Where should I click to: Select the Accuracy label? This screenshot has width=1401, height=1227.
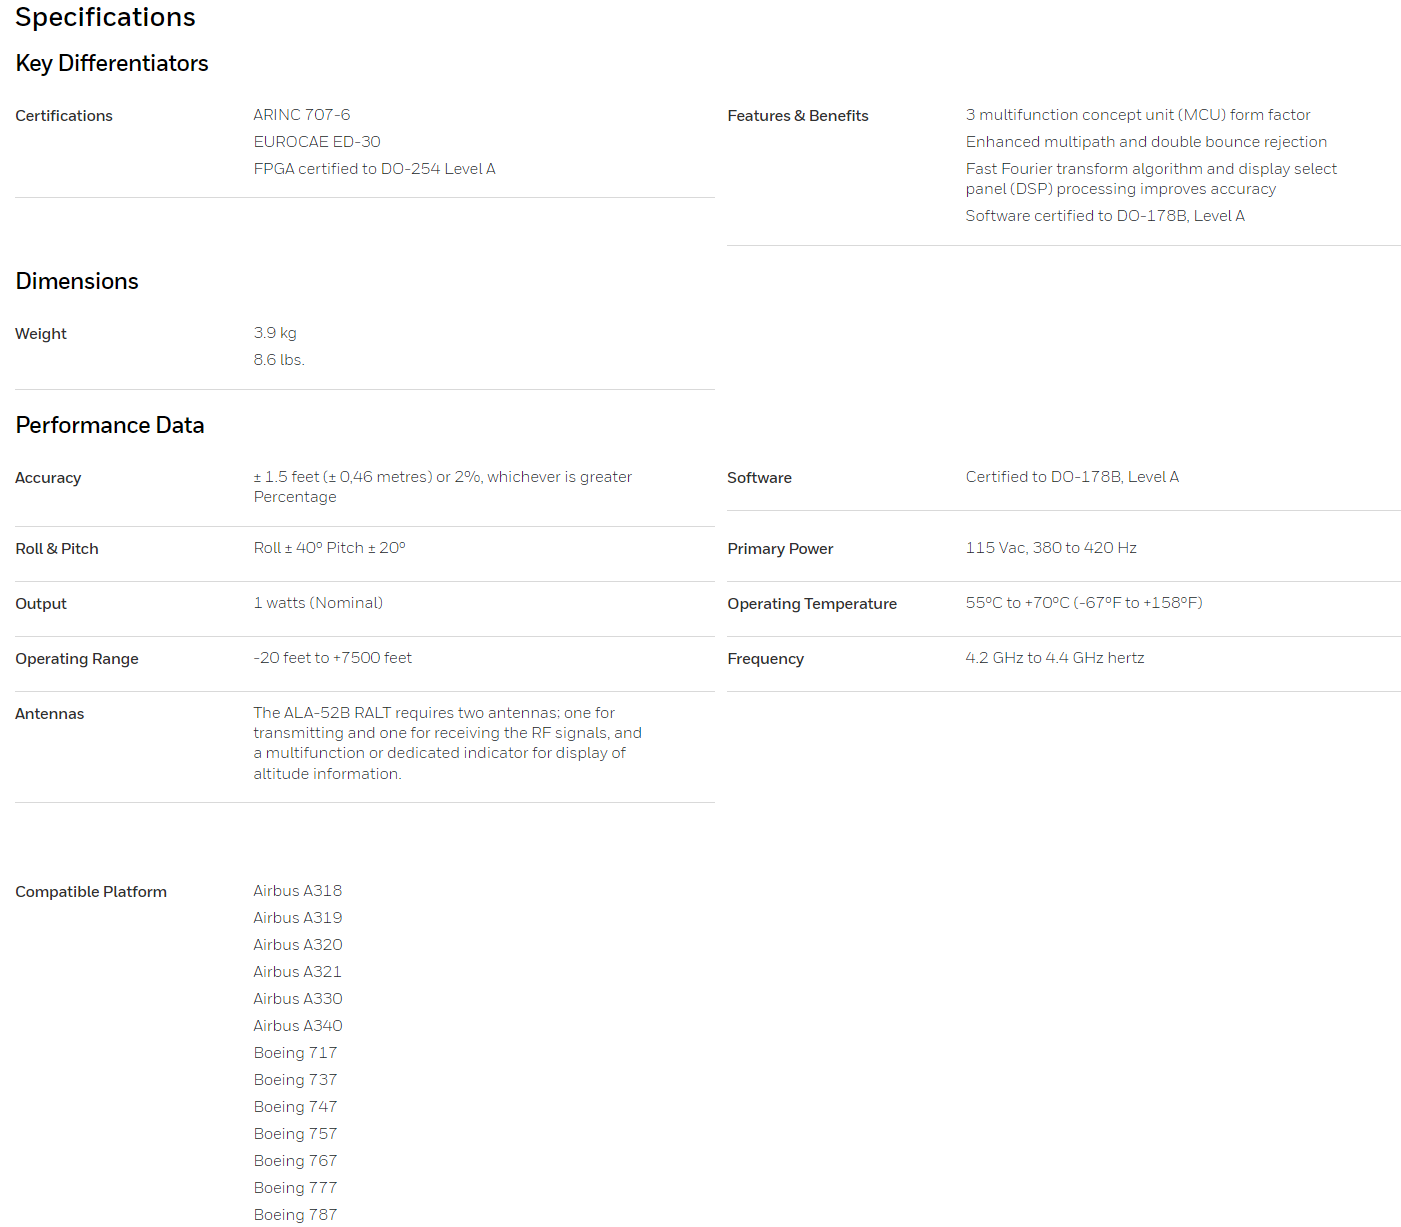click(x=48, y=478)
